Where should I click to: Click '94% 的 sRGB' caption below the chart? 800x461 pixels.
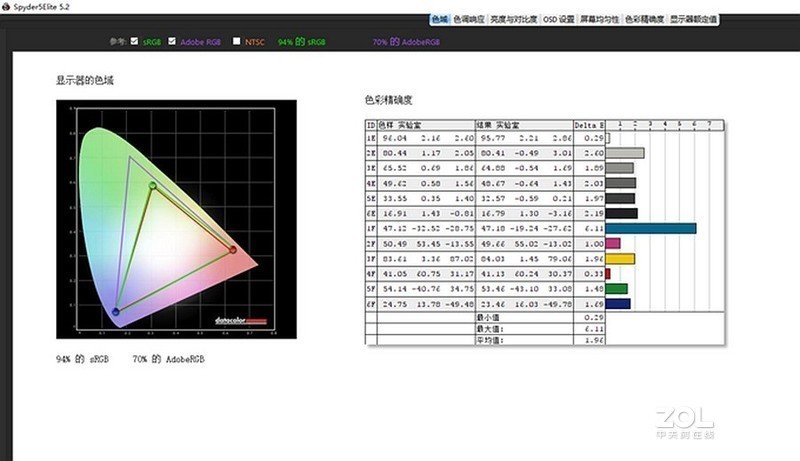pos(82,359)
